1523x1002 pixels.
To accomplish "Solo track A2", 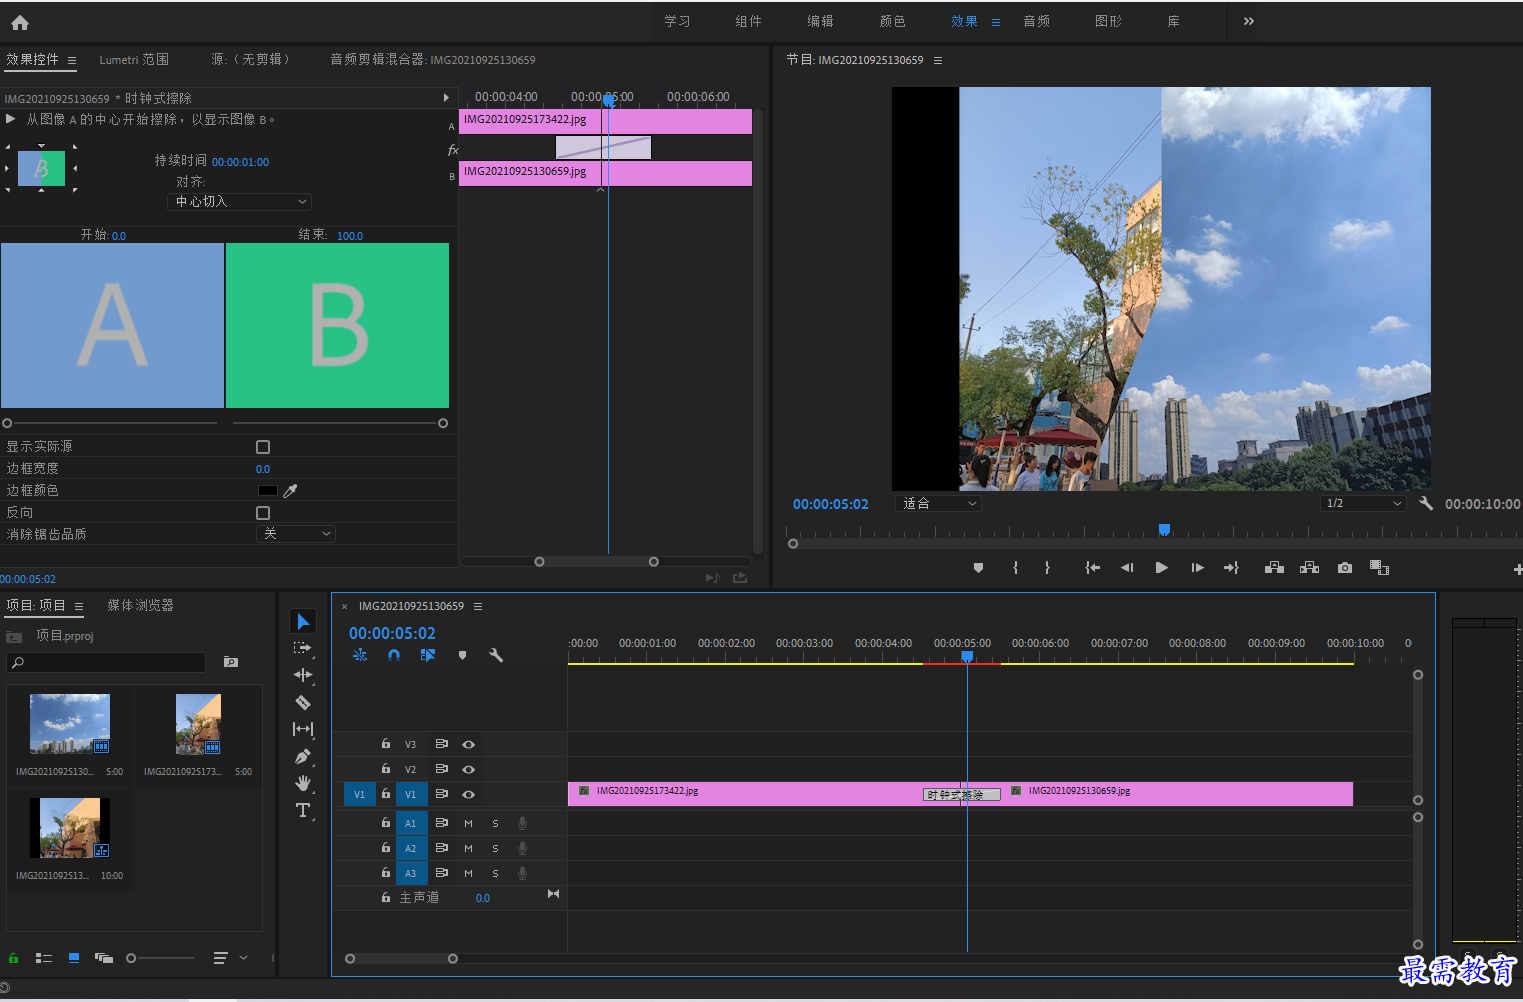I will click(x=495, y=849).
